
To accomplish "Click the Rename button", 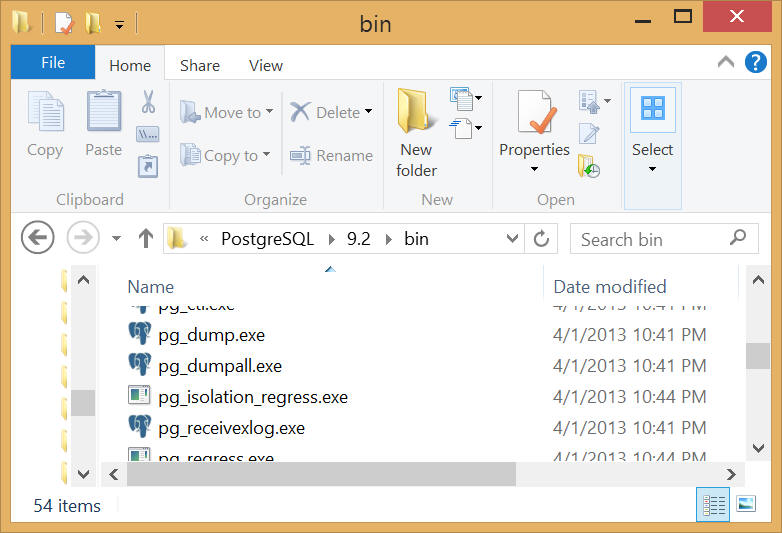I will pyautogui.click(x=332, y=156).
